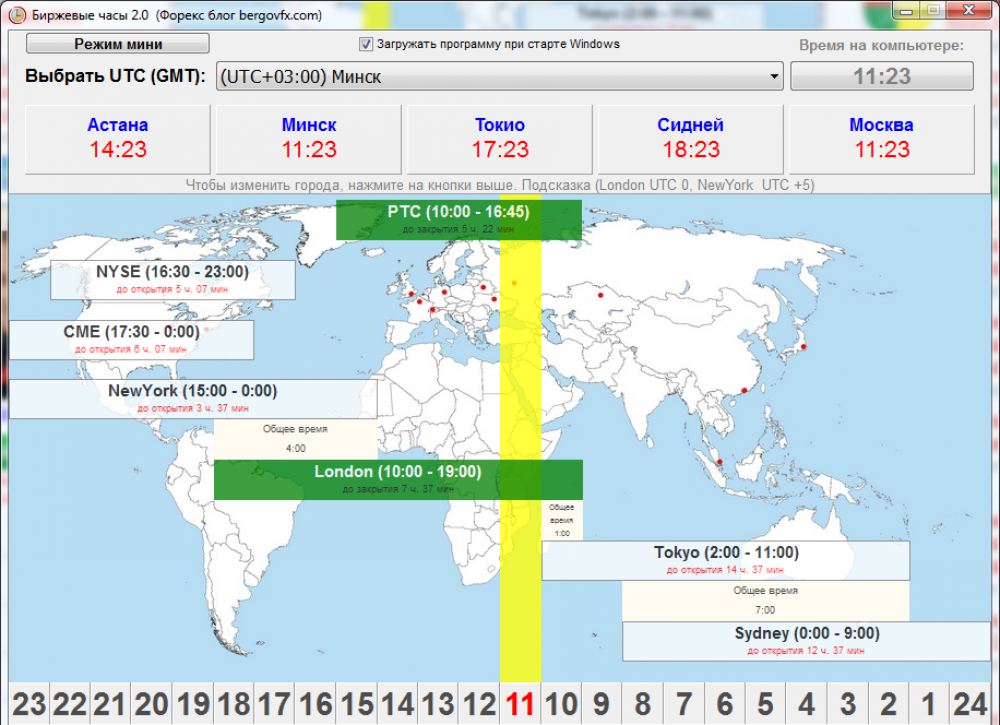Select the PTC (10:00 - 16:45) session bar
This screenshot has height=725, width=1000.
(x=459, y=220)
